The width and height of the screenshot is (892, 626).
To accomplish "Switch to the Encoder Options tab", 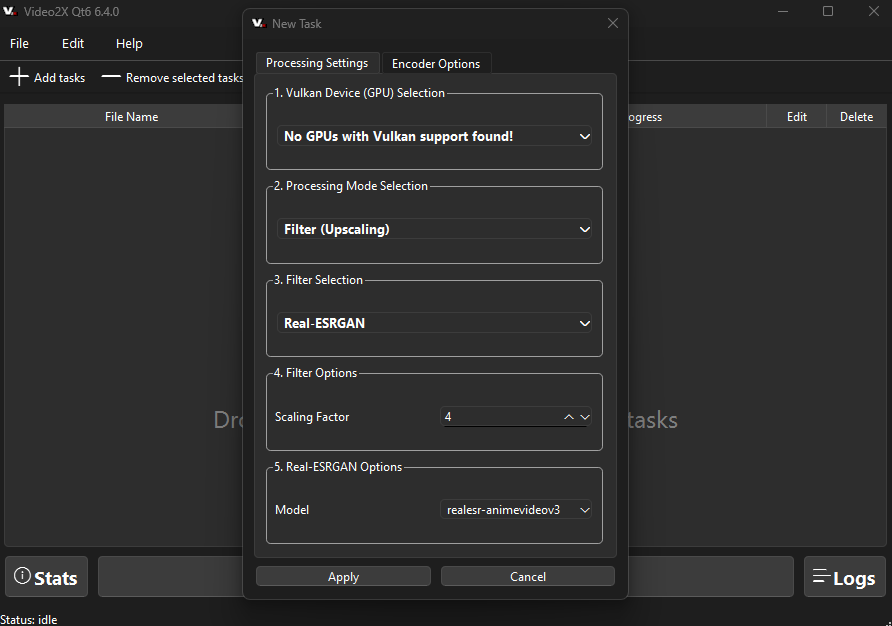I will [x=435, y=64].
